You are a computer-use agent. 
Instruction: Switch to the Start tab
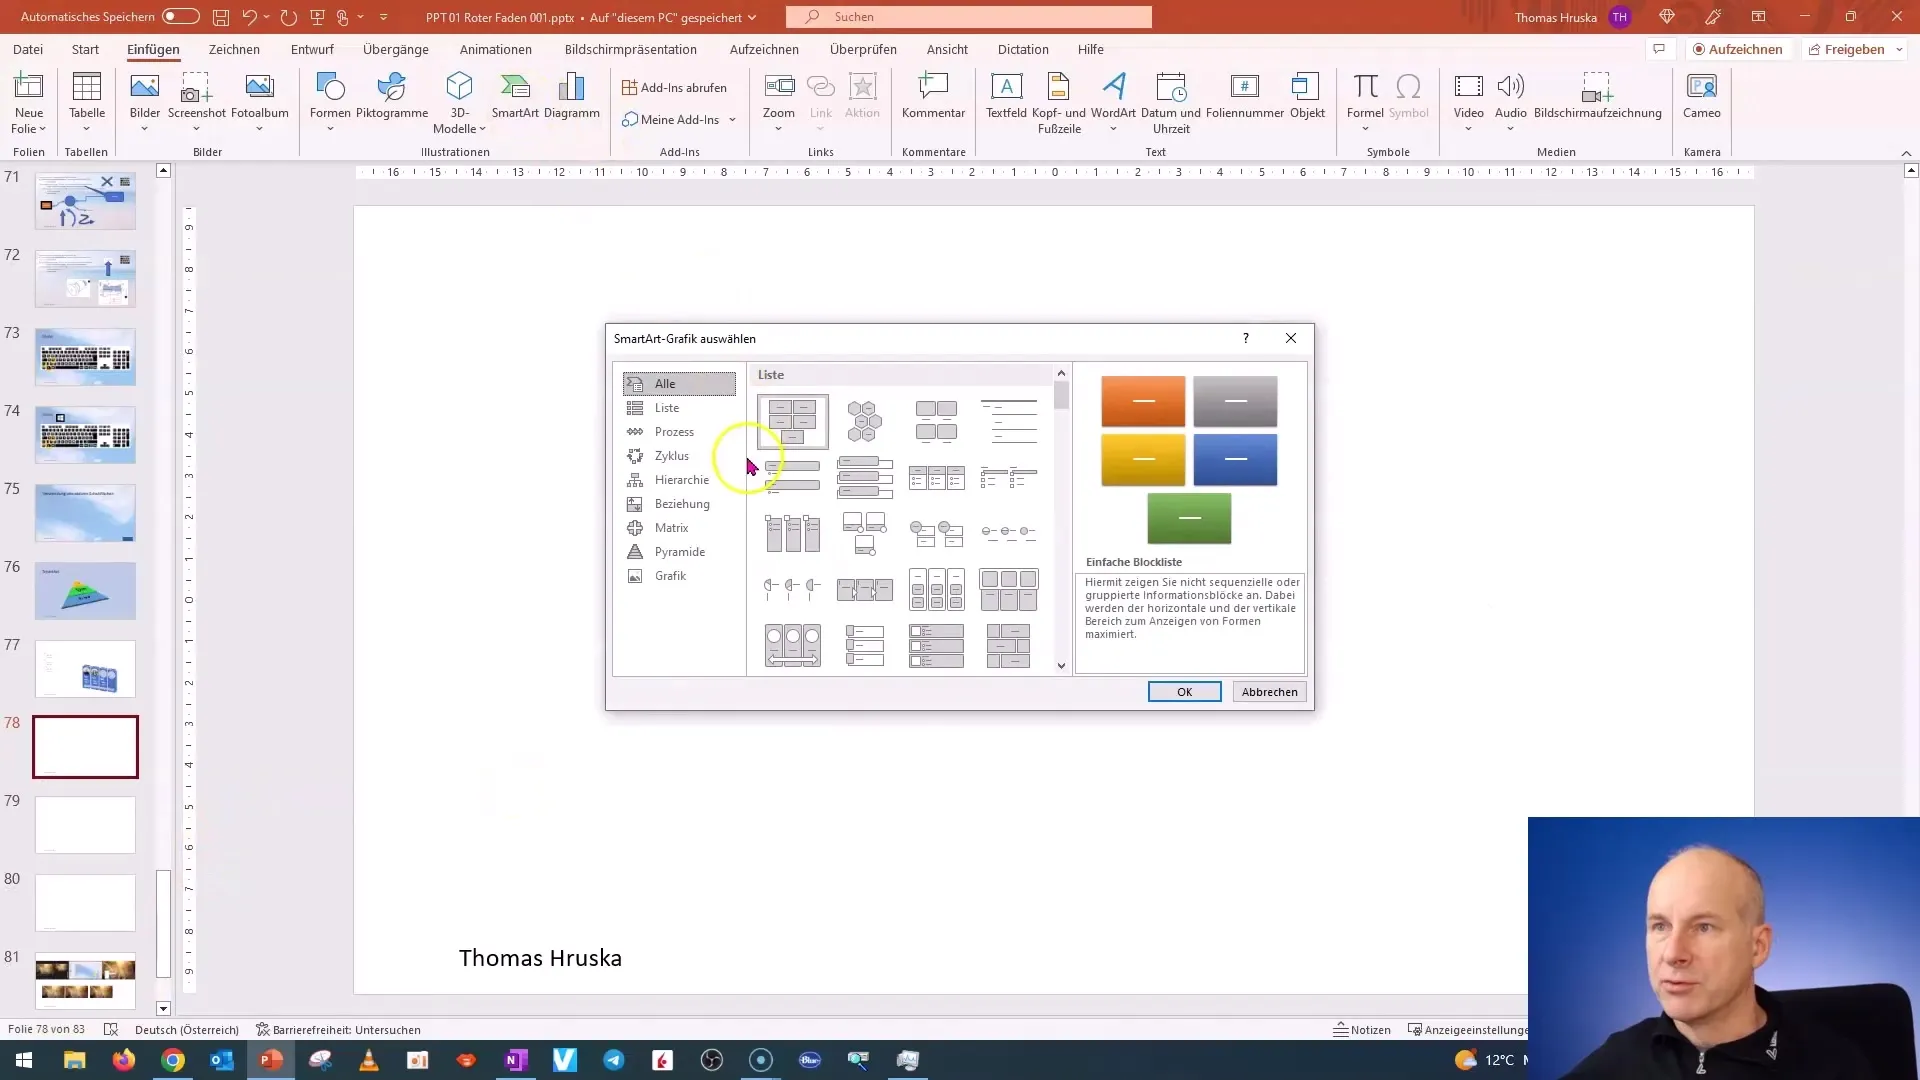(85, 49)
